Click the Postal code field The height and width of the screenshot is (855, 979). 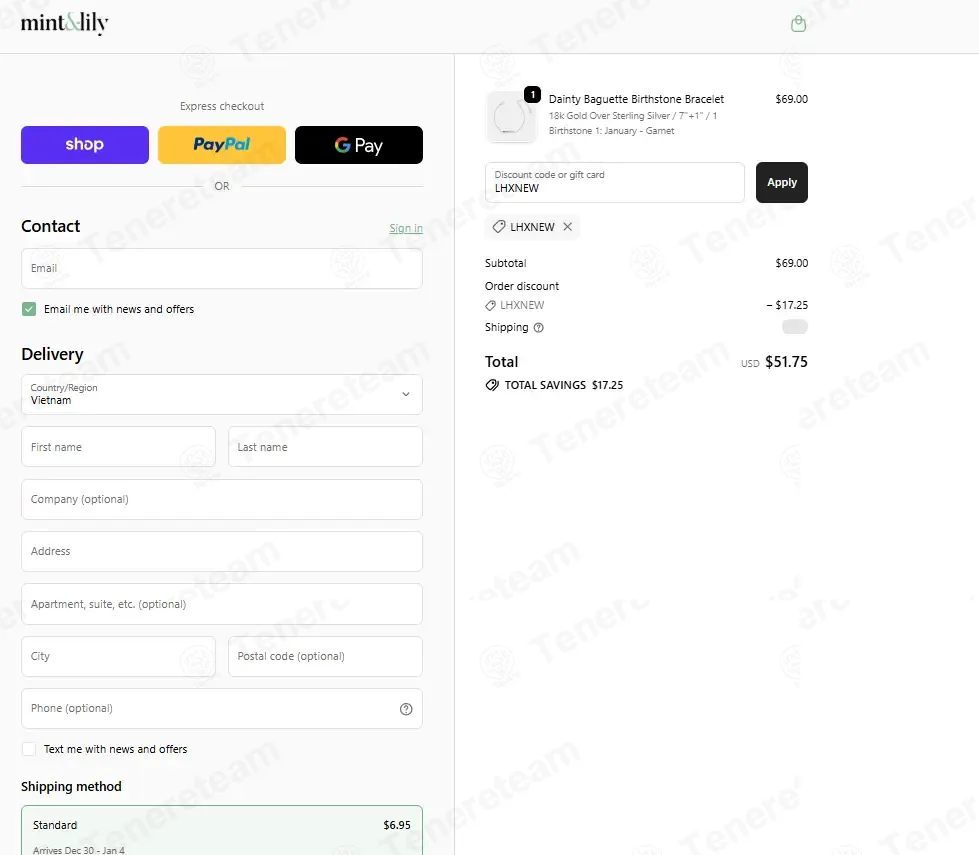coord(325,657)
